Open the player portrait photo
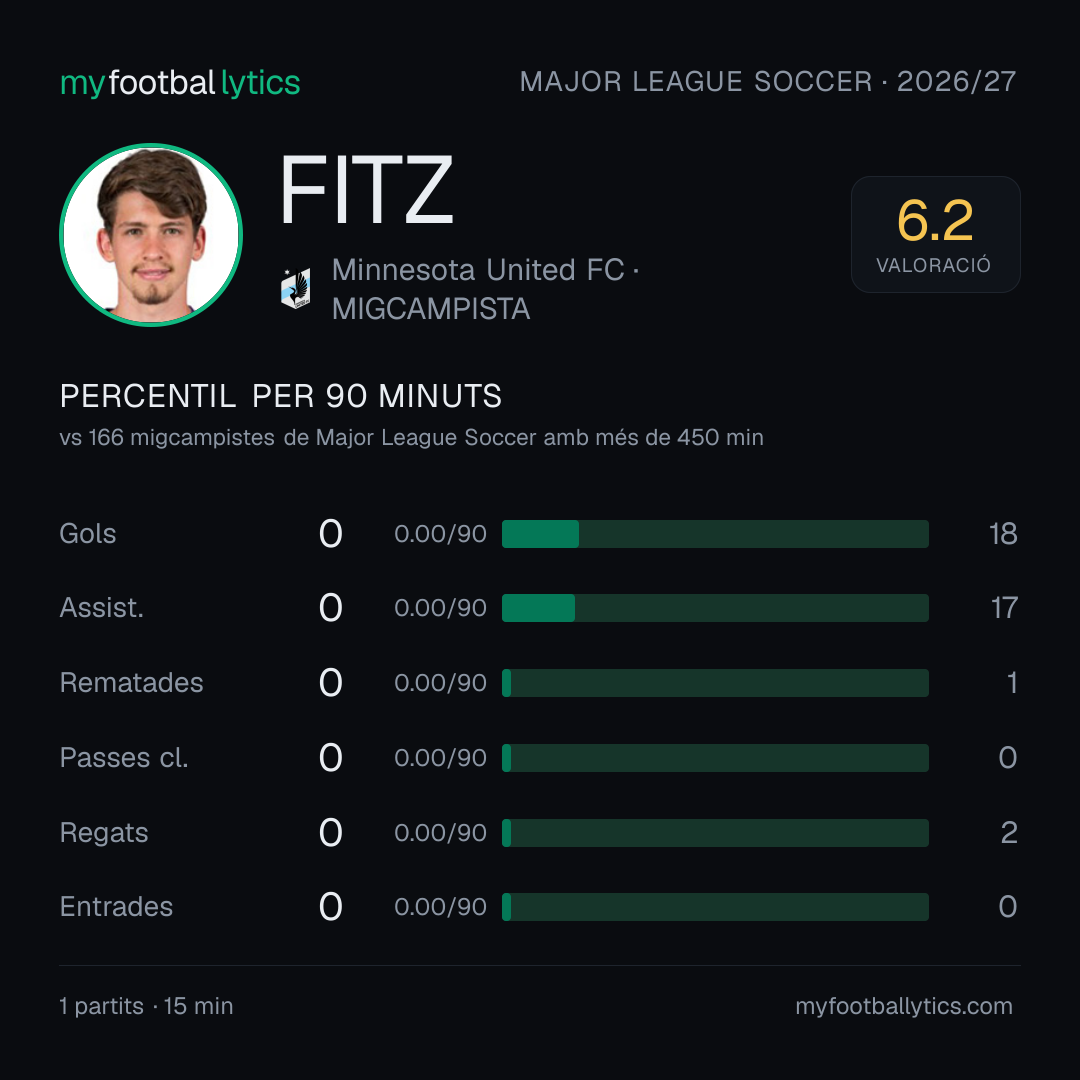Viewport: 1080px width, 1080px height. coord(151,234)
